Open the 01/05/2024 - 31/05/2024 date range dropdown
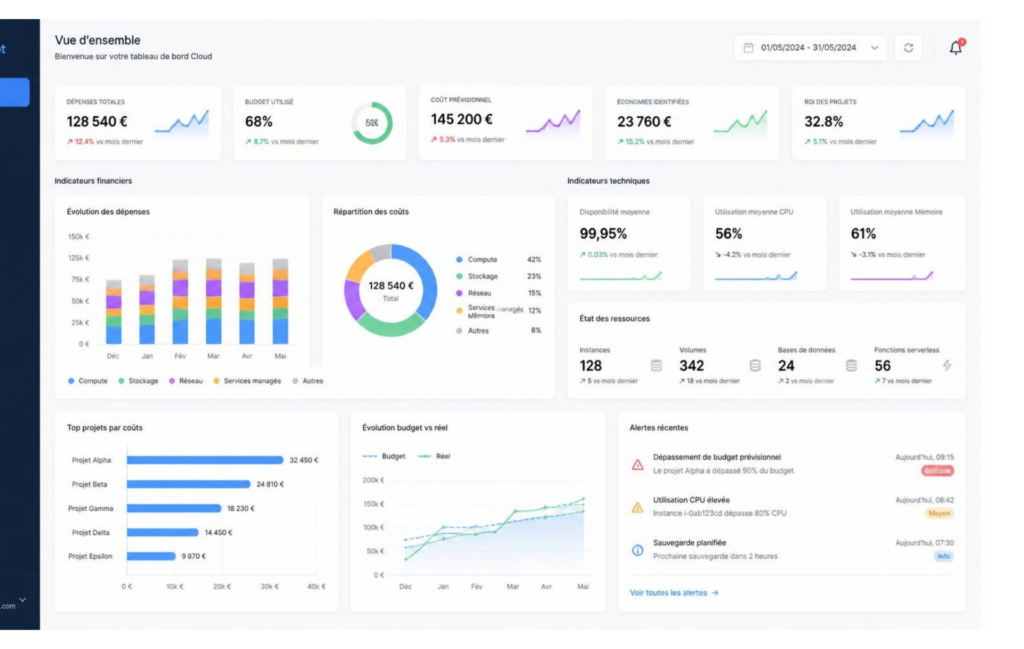The height and width of the screenshot is (649, 1024). (x=810, y=48)
